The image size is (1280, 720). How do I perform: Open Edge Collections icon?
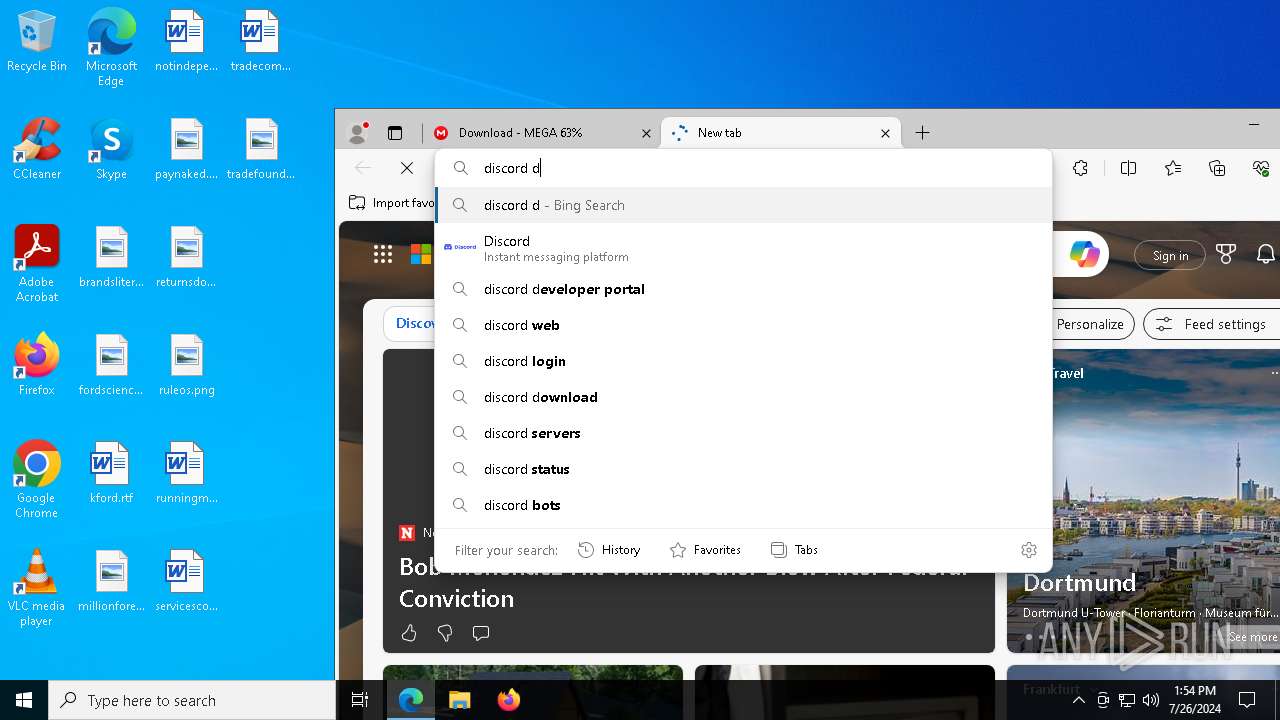[x=1217, y=168]
